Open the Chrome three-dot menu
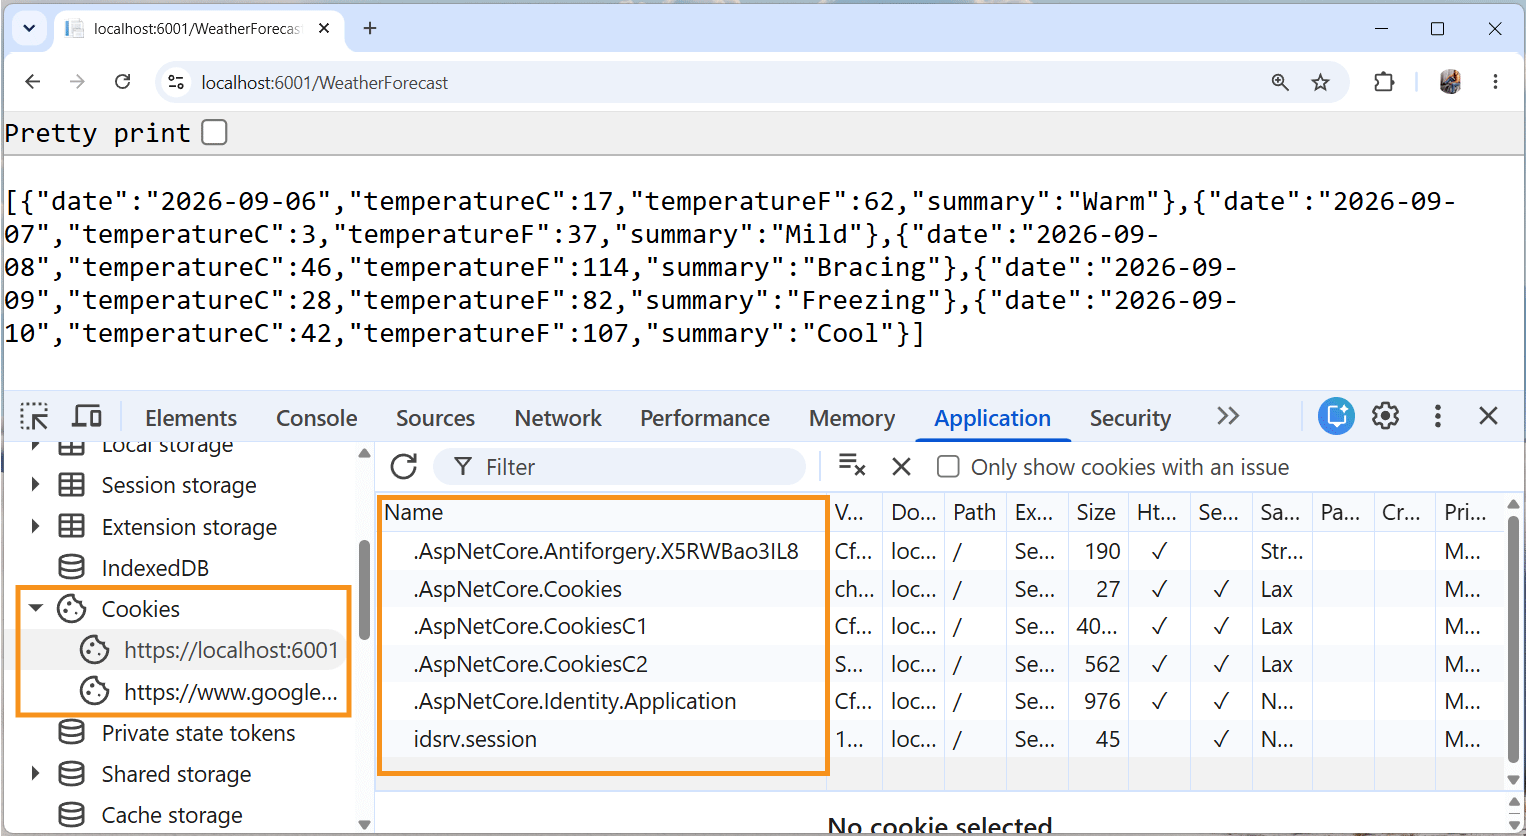 click(1495, 82)
